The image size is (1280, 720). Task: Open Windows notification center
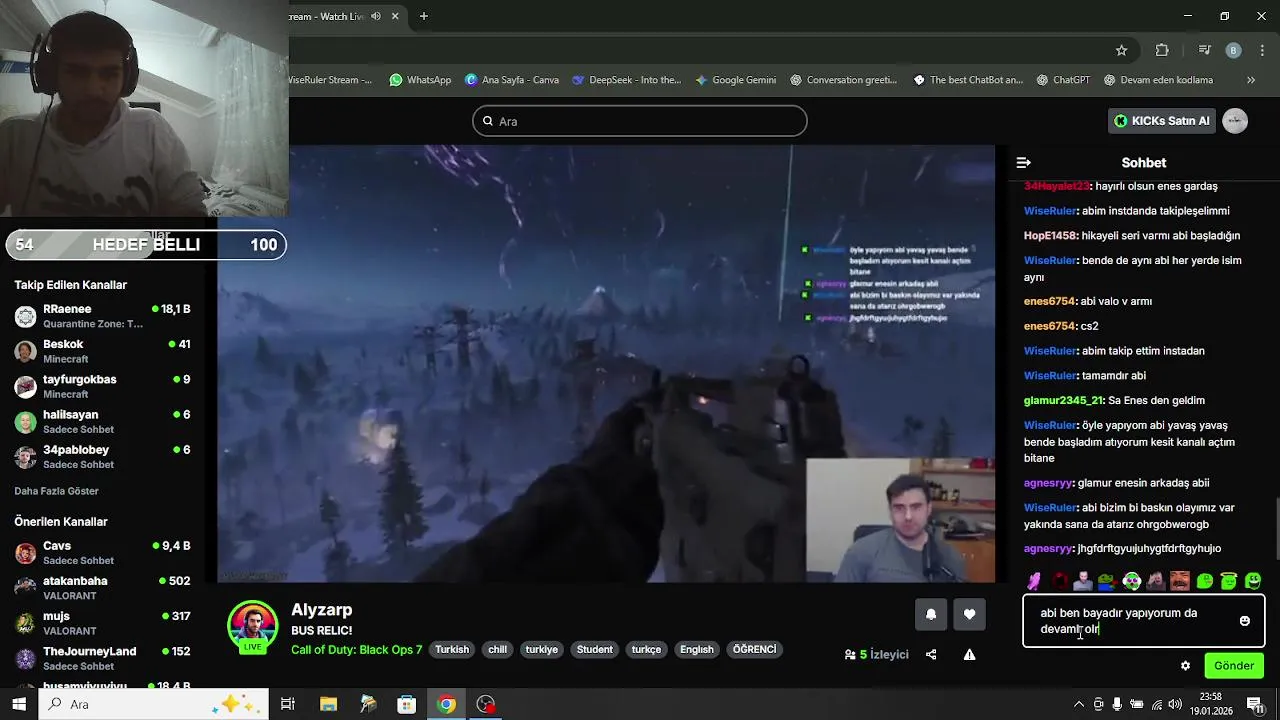tap(1254, 705)
